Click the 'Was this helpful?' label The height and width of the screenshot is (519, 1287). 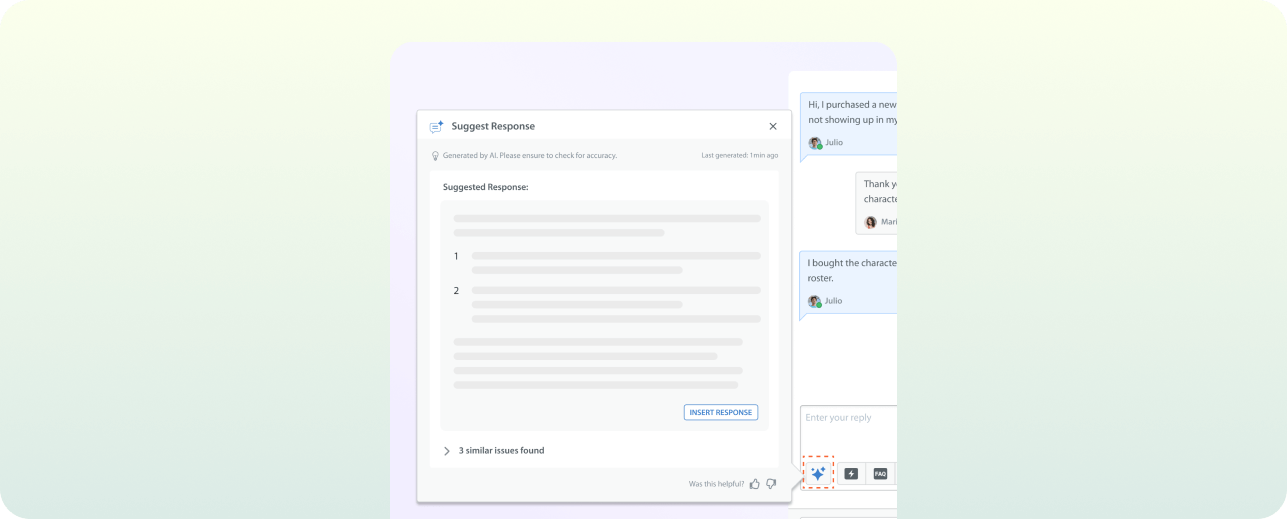716,484
